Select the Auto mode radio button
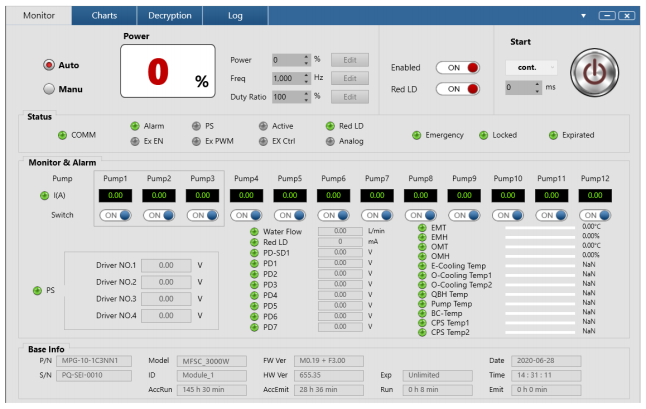This screenshot has width=646, height=409. pyautogui.click(x=48, y=64)
